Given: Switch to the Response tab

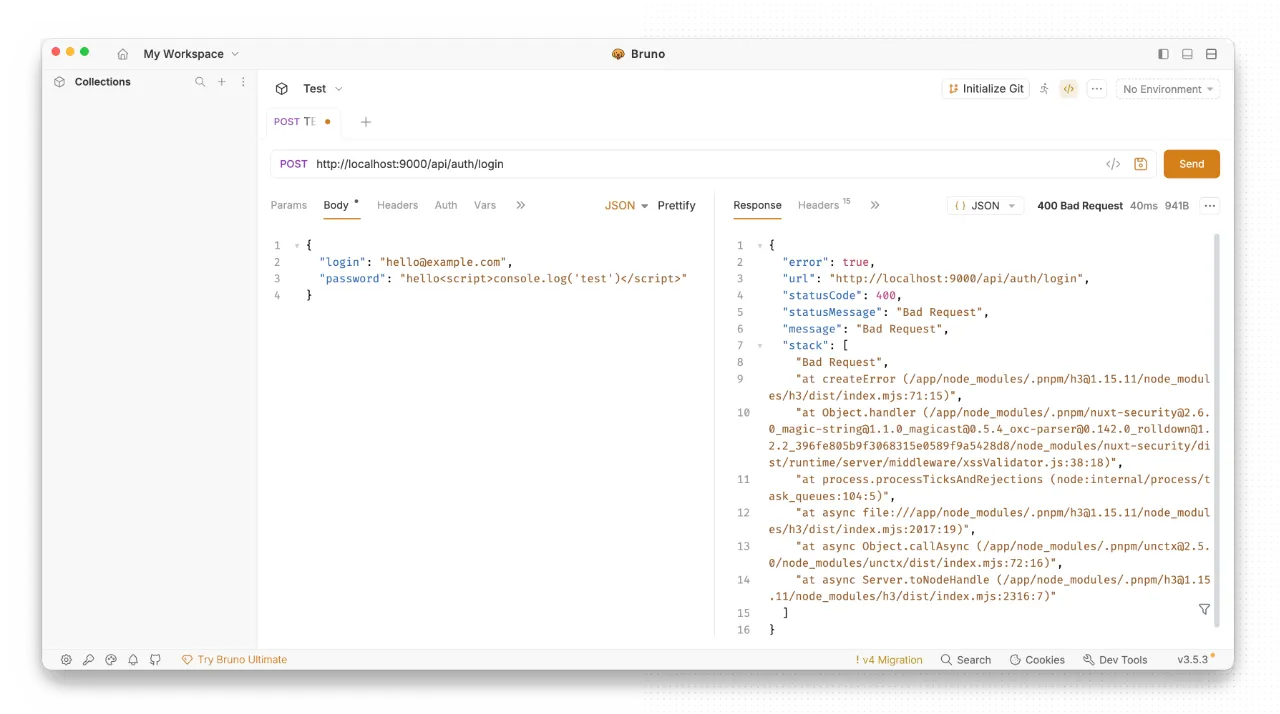Looking at the screenshot, I should click(x=757, y=205).
